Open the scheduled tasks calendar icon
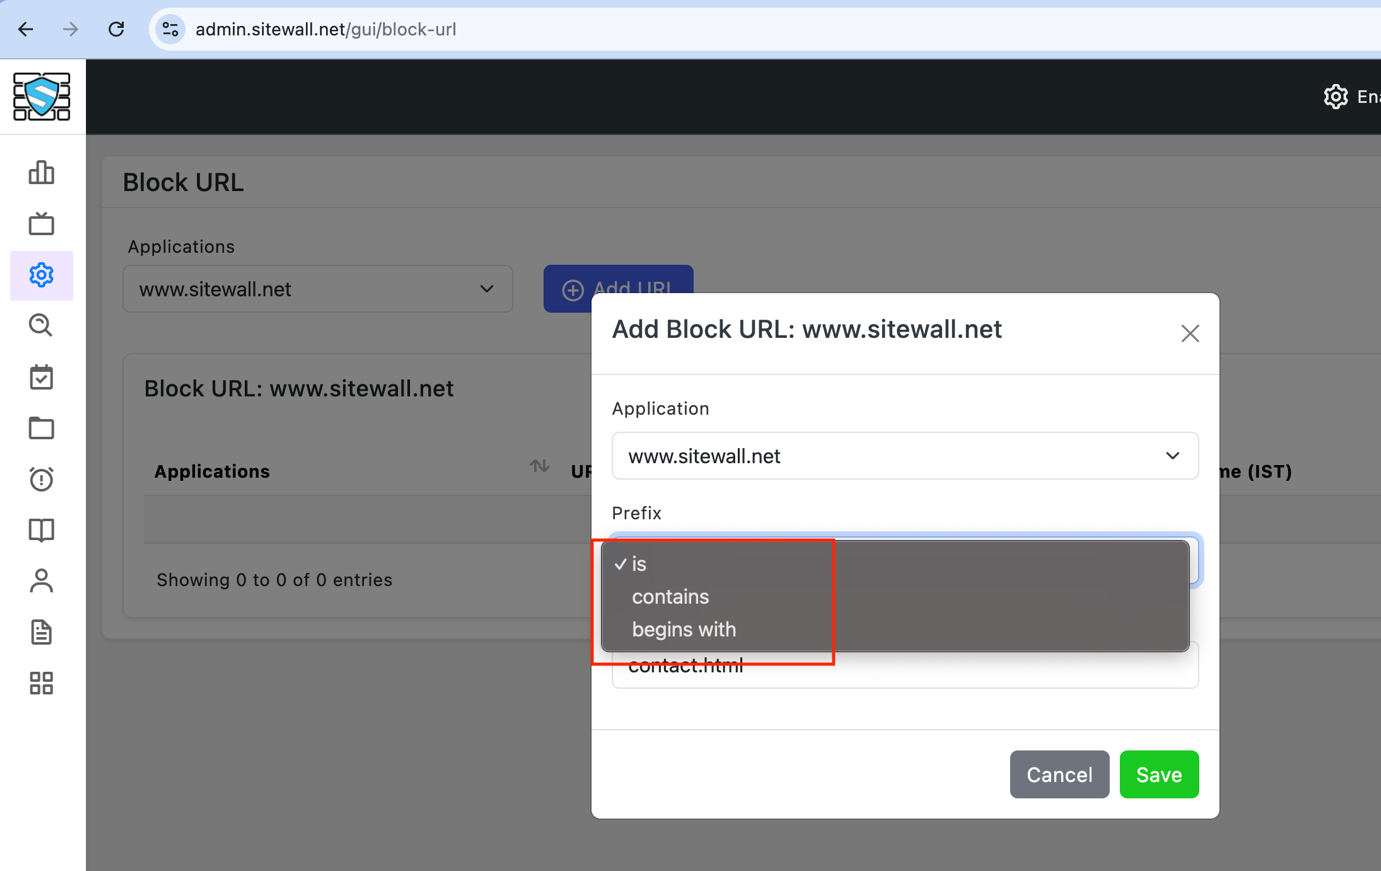The height and width of the screenshot is (871, 1381). pos(41,377)
